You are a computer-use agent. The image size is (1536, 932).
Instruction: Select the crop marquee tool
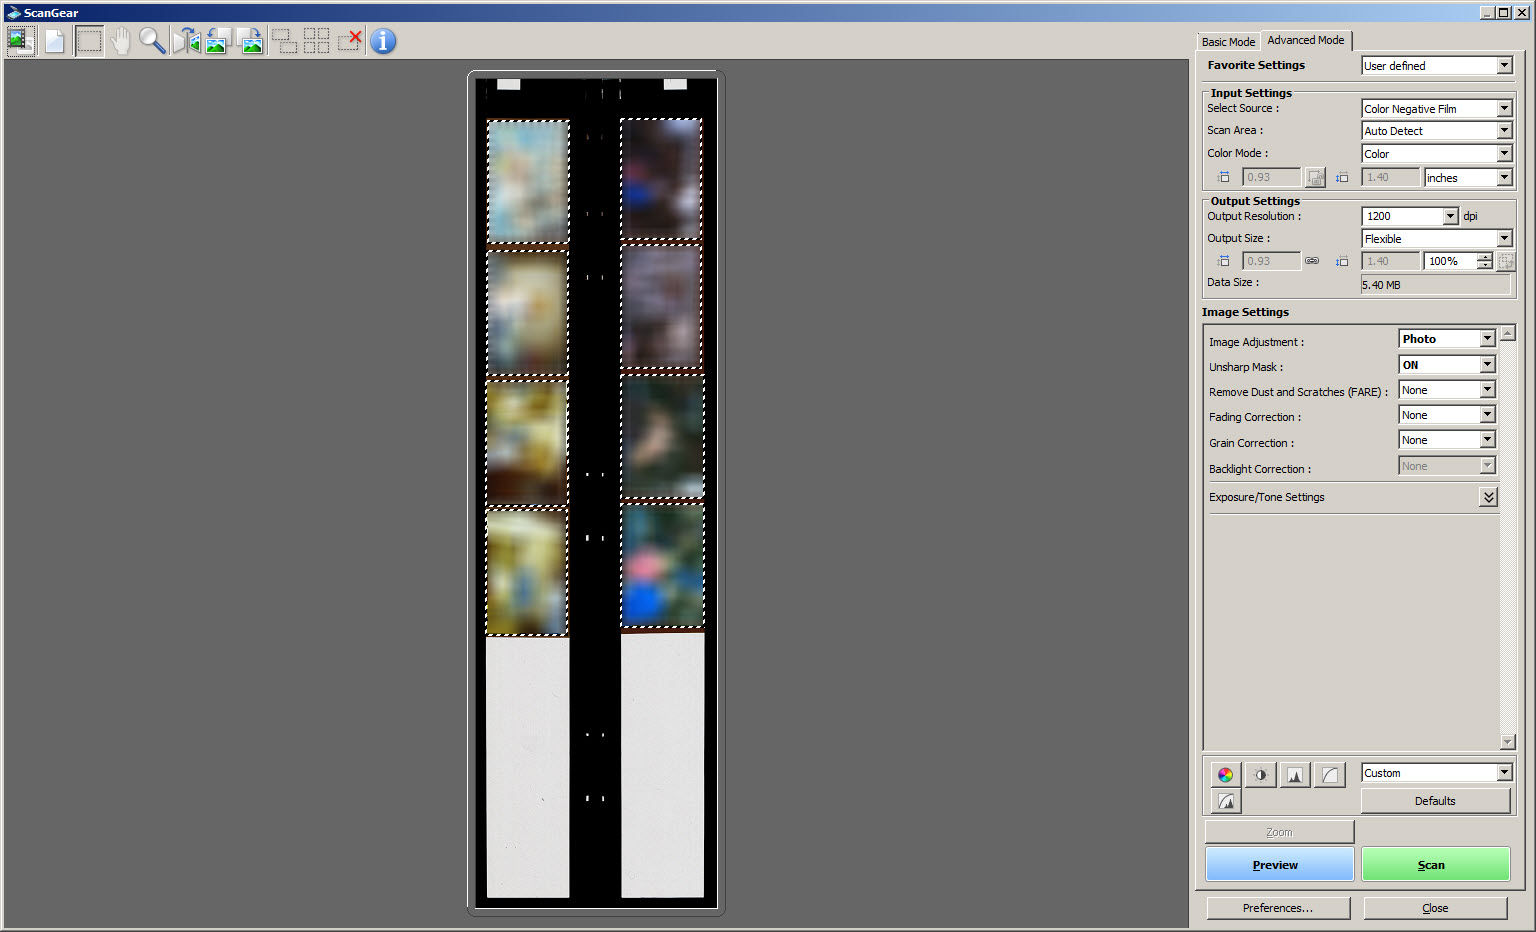point(89,41)
